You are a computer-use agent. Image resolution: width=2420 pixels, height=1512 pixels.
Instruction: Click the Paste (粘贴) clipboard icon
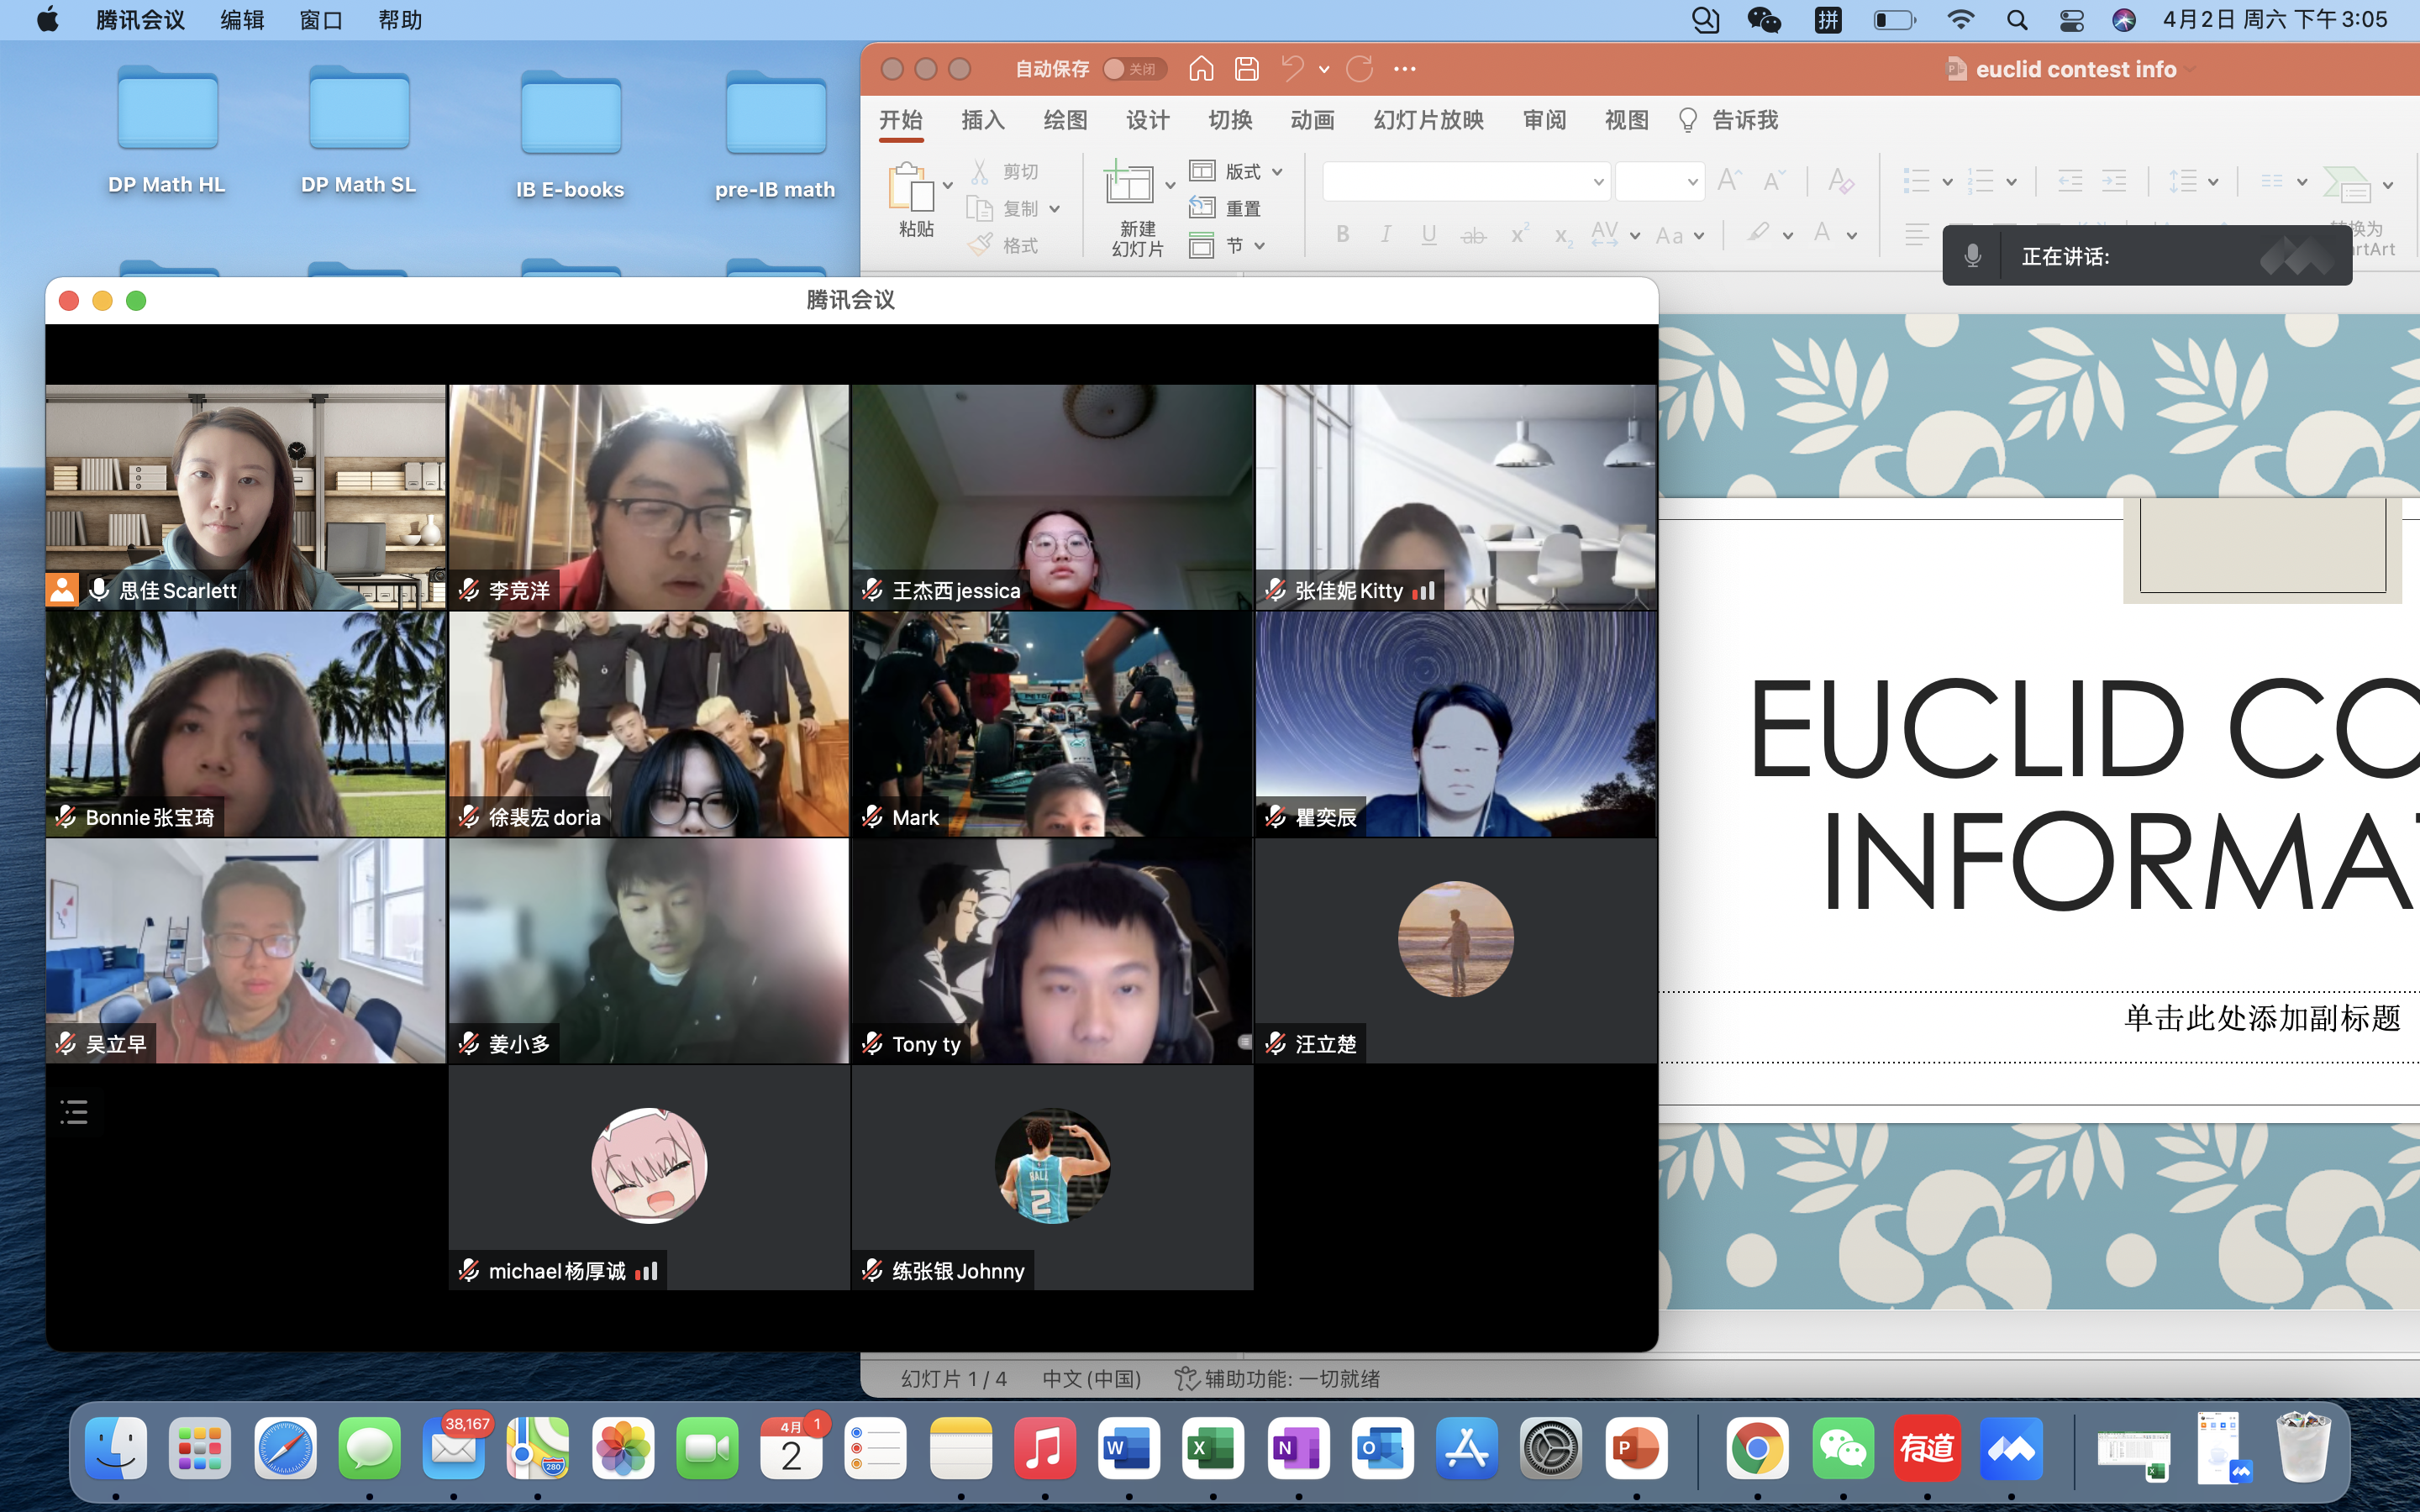pyautogui.click(x=911, y=187)
